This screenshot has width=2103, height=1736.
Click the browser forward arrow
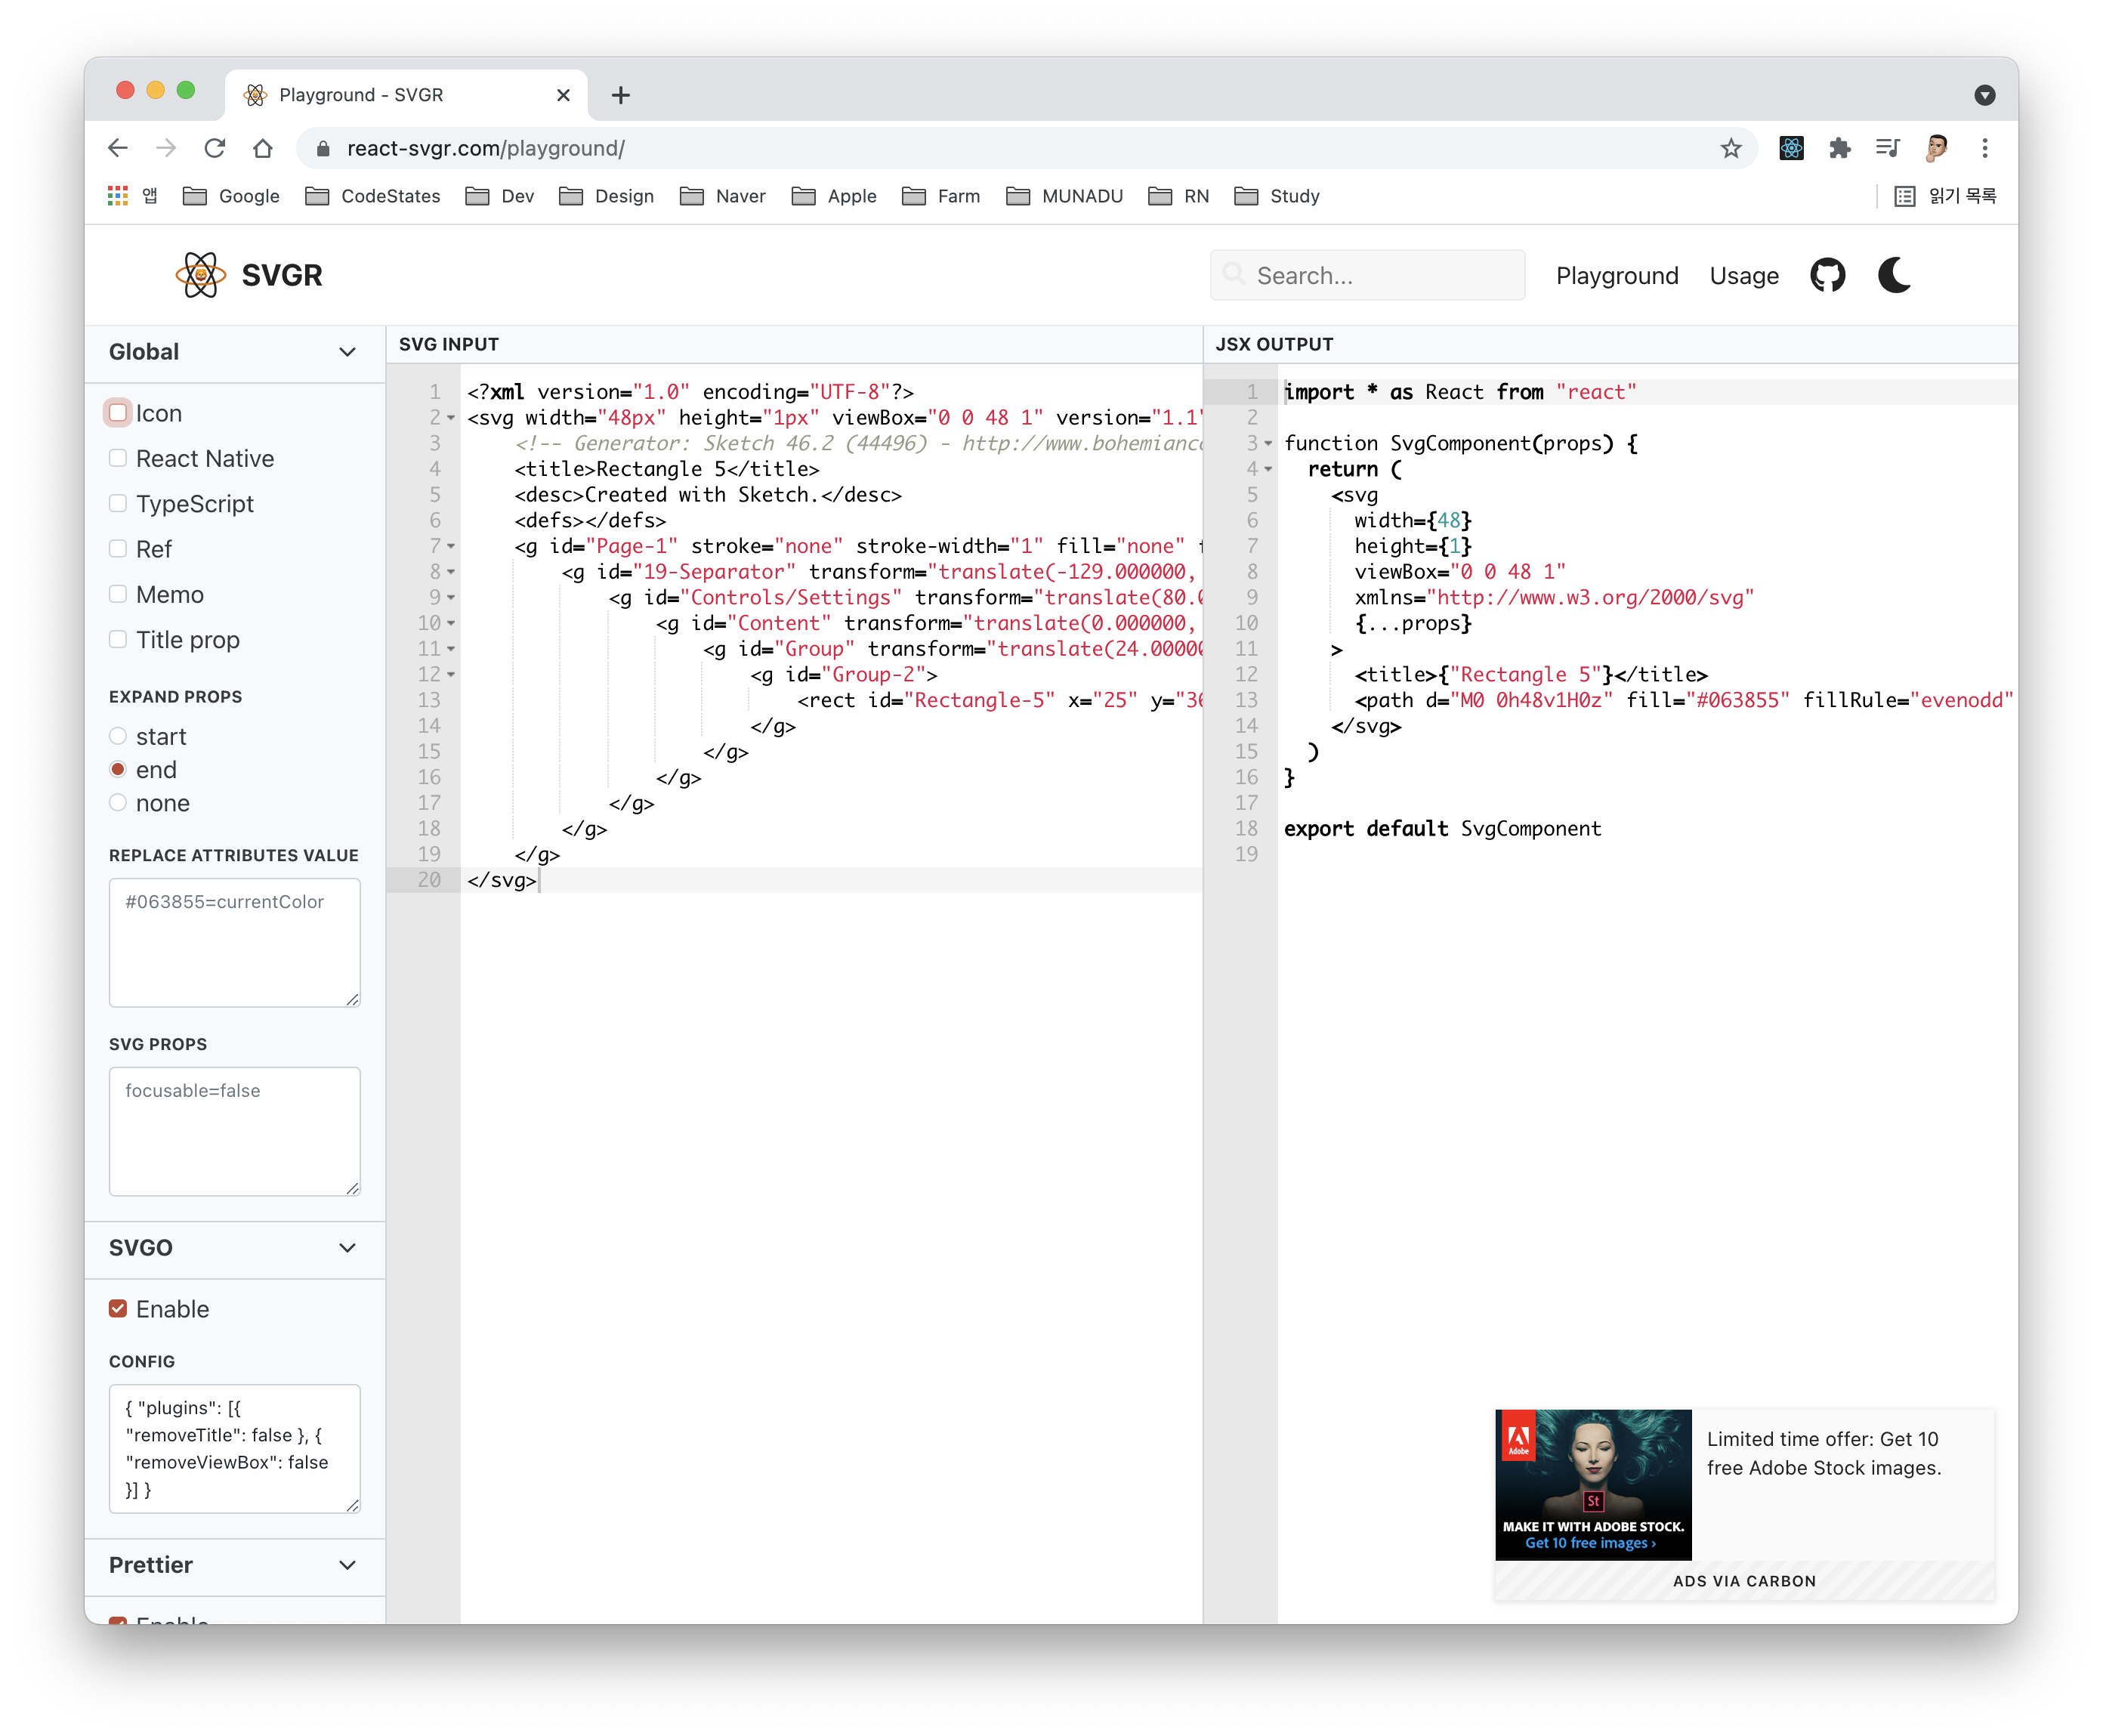point(166,148)
